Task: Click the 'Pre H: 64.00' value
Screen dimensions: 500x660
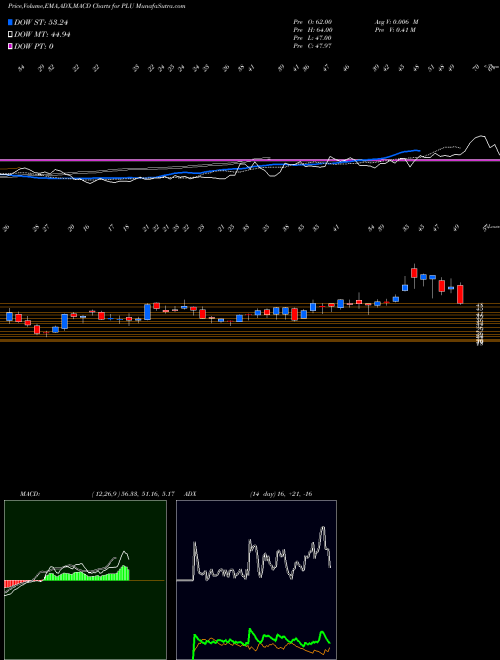Action: (313, 30)
